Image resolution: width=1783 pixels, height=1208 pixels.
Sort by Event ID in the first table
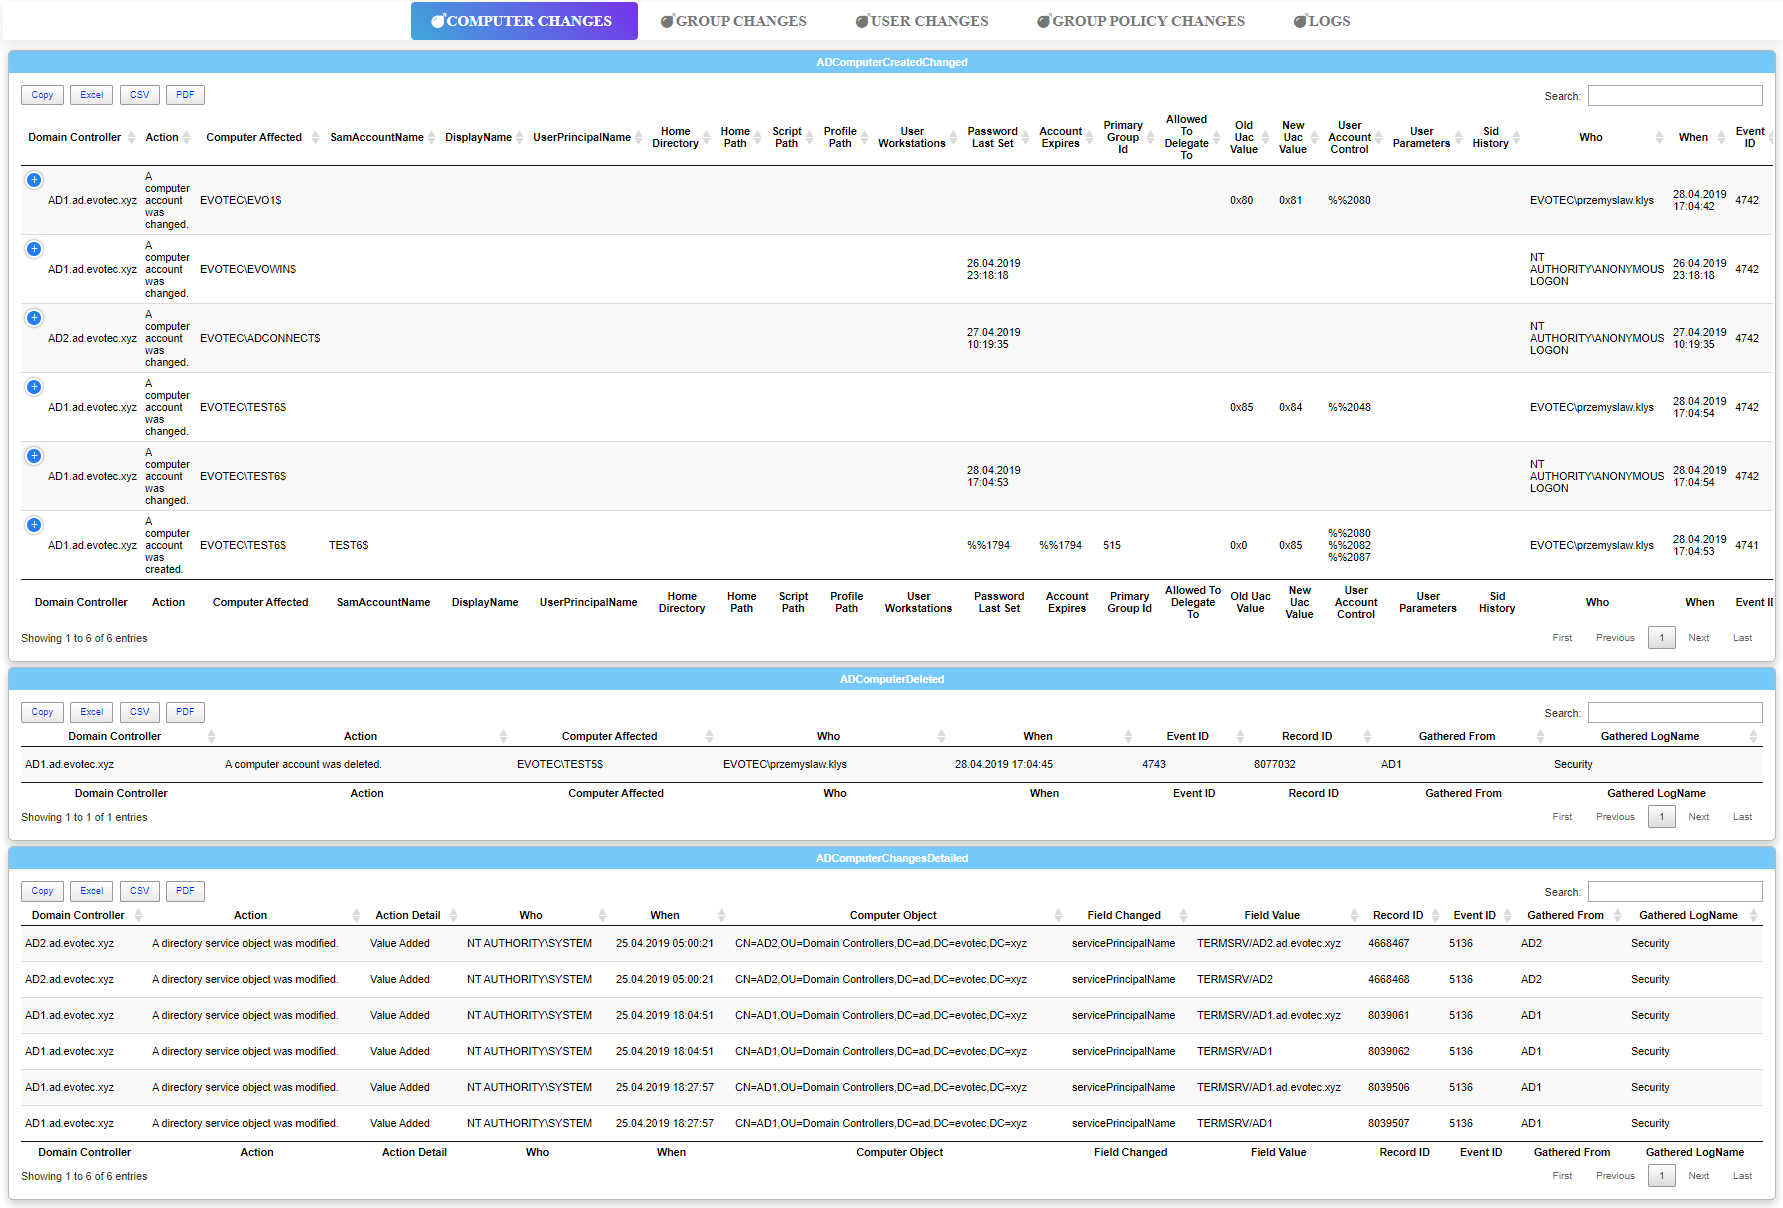1749,137
